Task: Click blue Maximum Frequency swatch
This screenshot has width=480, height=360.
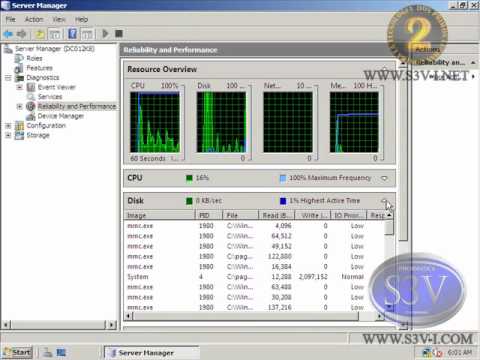Action: click(283, 178)
